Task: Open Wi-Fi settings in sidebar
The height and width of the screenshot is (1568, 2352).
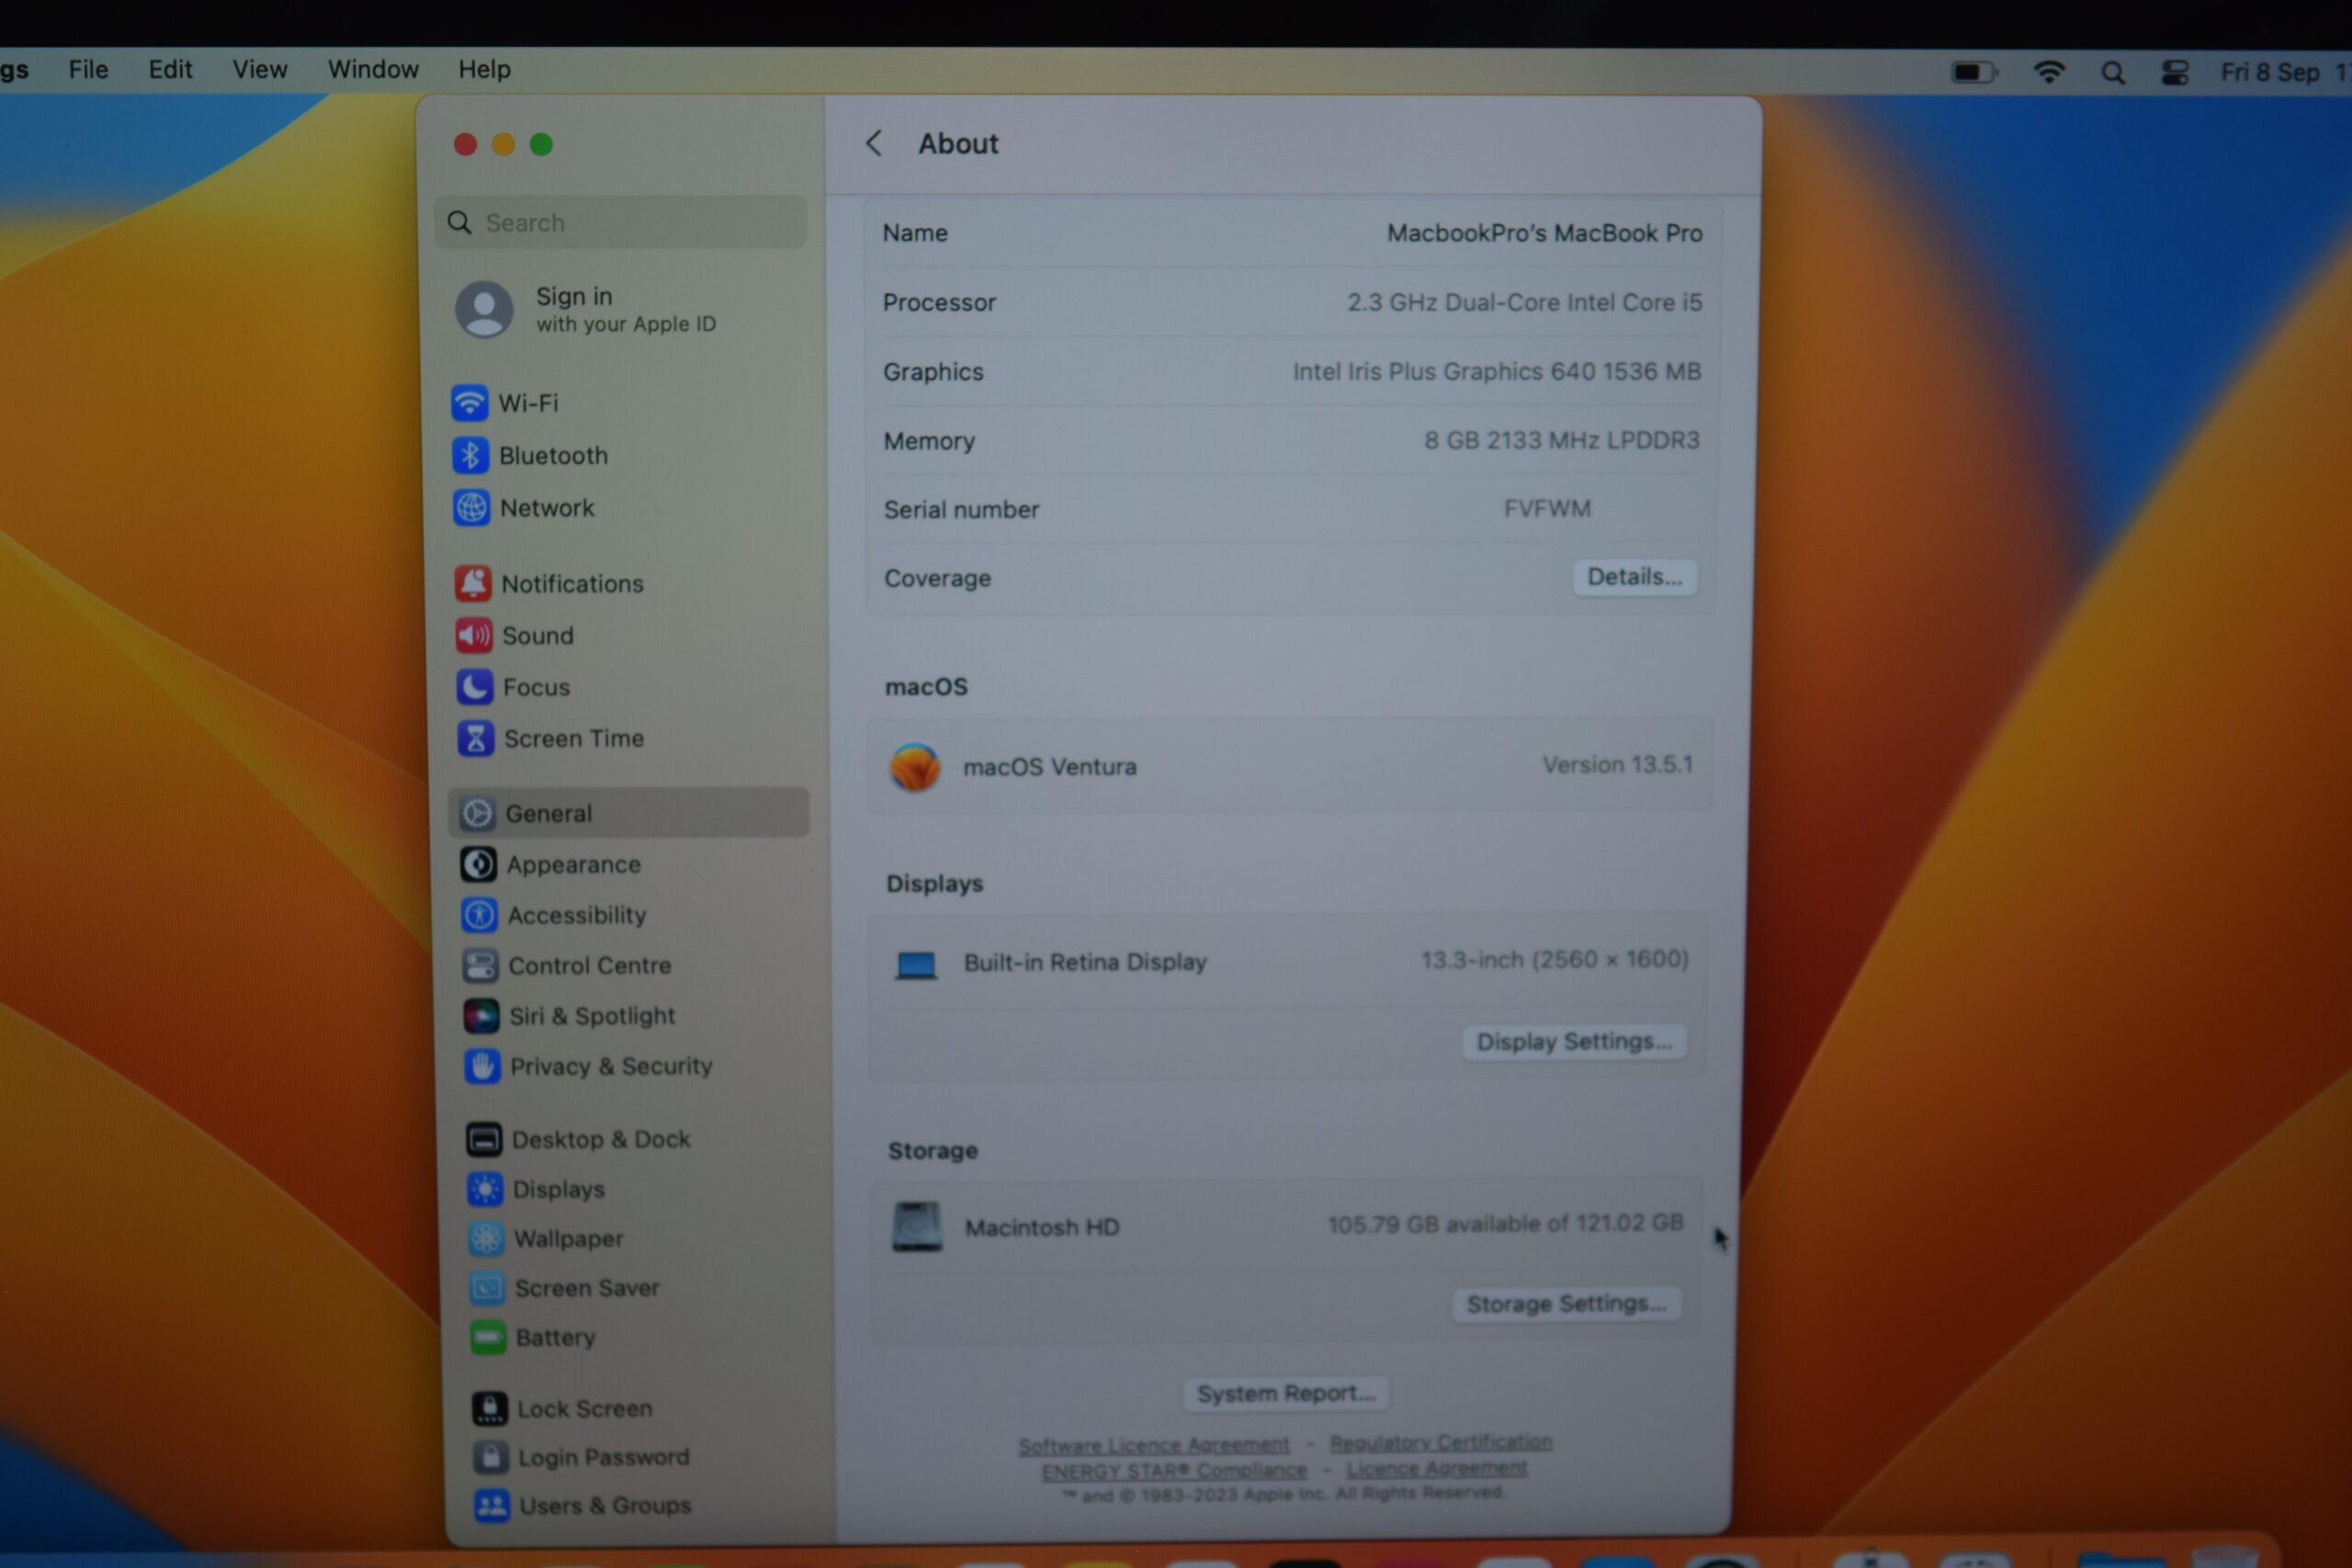Action: (527, 403)
